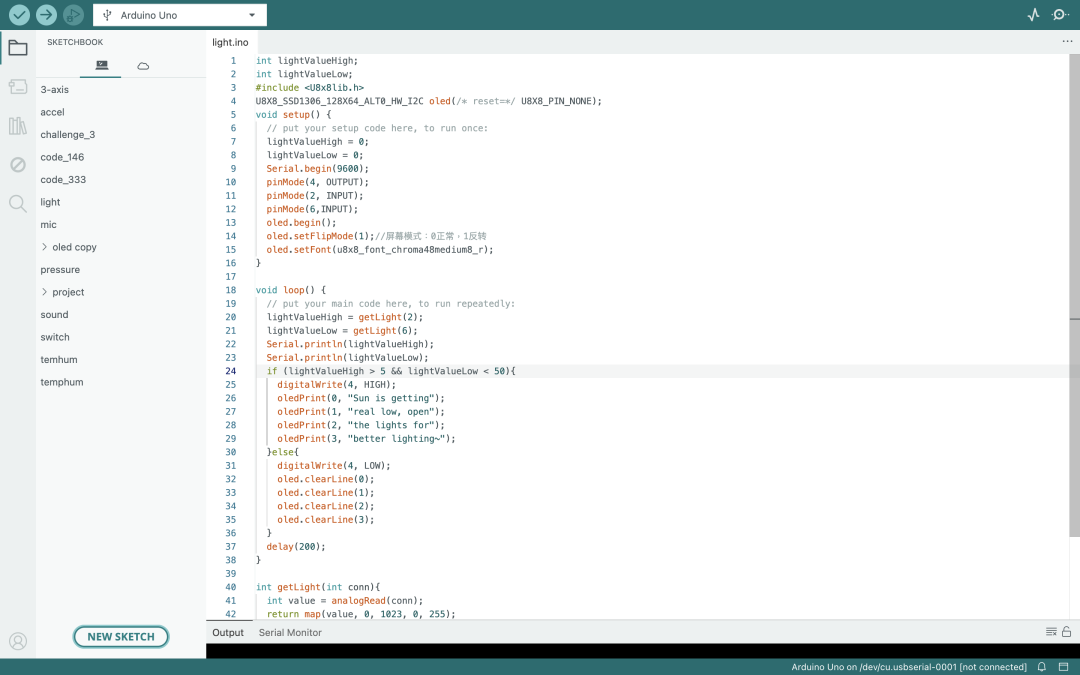
Task: Open the Boards Manager sidebar icon
Action: (x=18, y=87)
